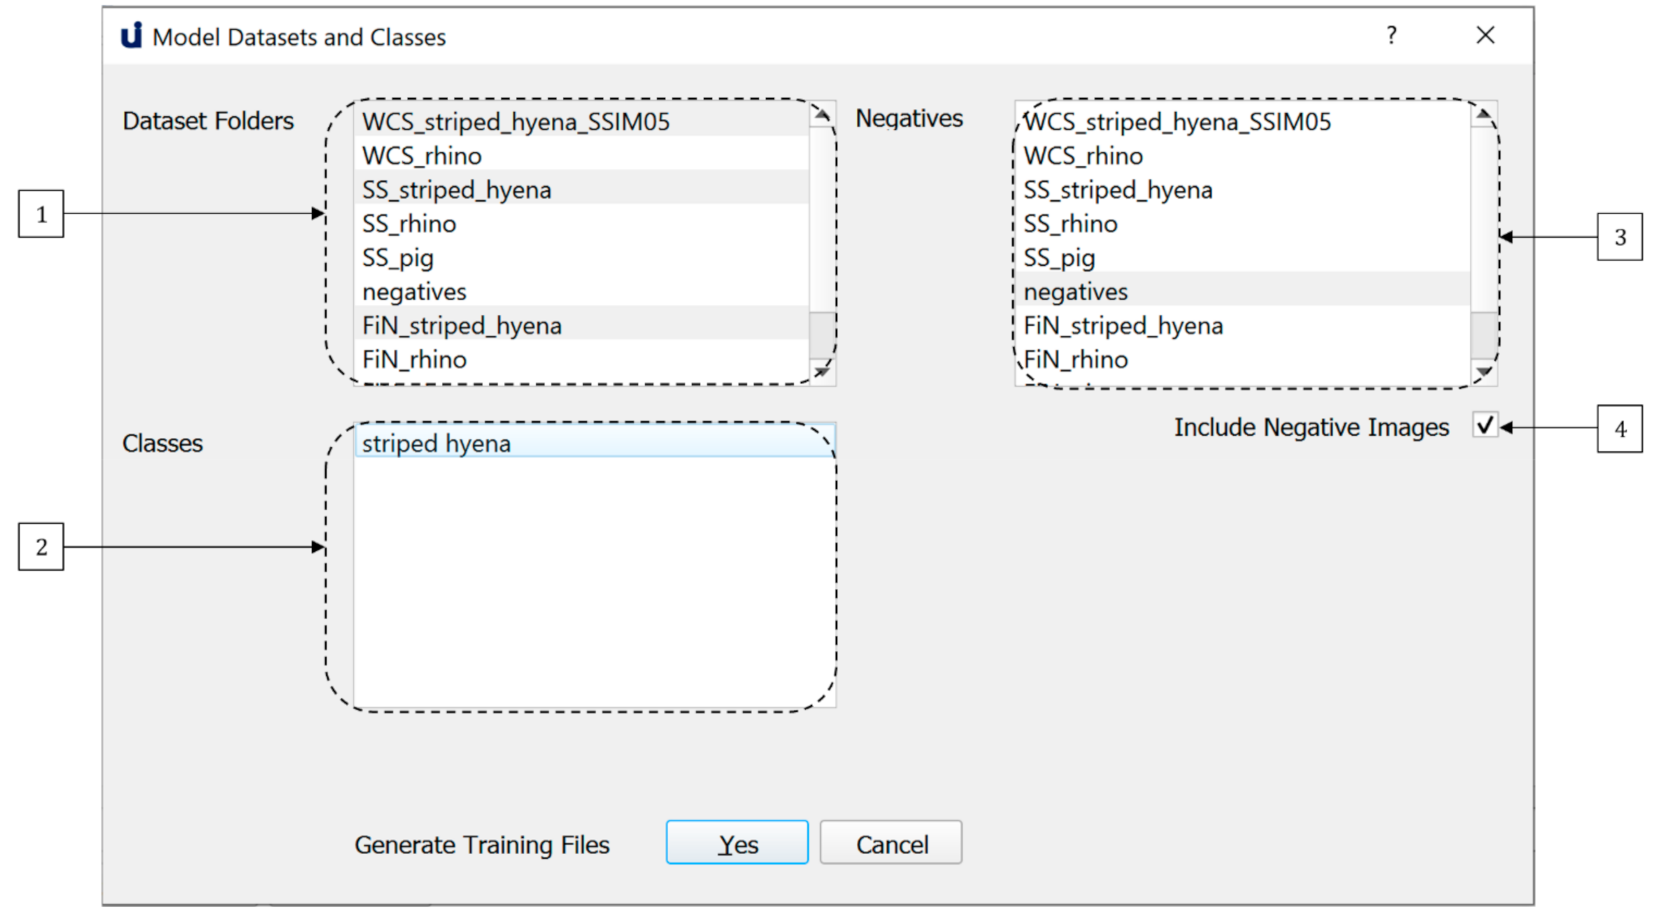The height and width of the screenshot is (909, 1664).
Task: Select WCS_striped_hyena_SSIM05 in Dataset Folders
Action: tap(515, 122)
